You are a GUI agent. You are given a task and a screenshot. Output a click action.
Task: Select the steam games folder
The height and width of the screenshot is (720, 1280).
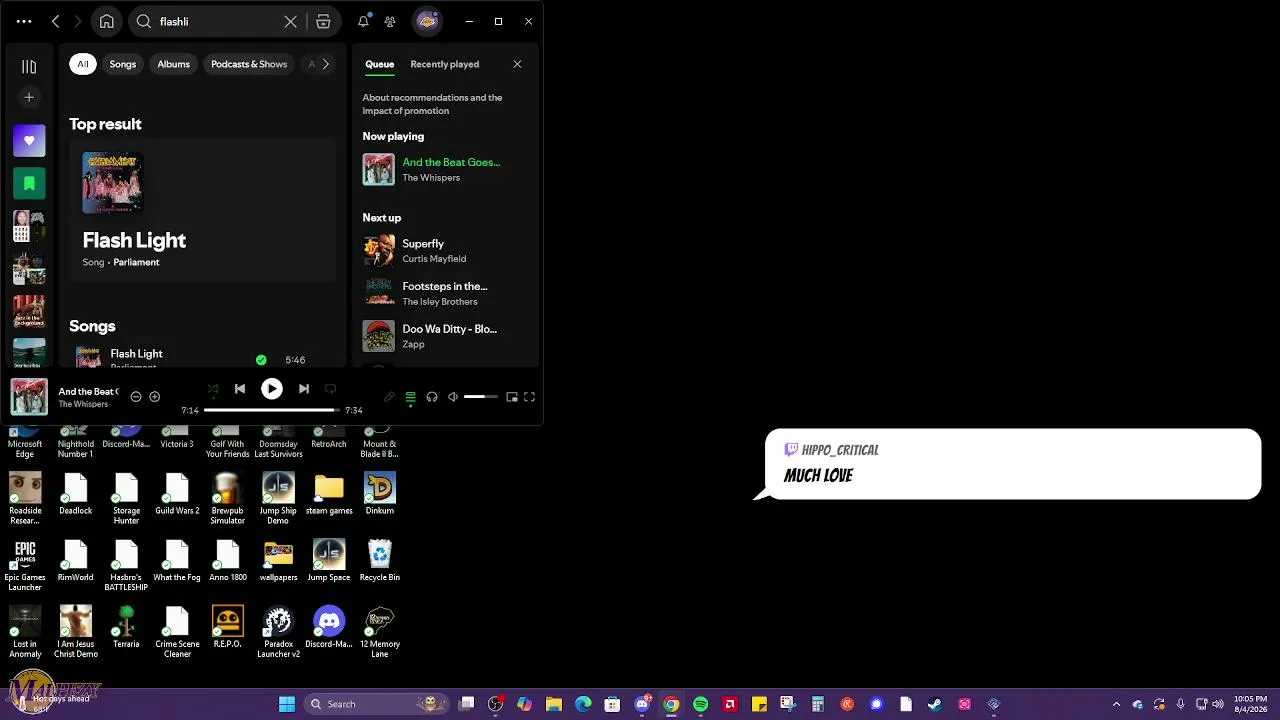pyautogui.click(x=329, y=495)
